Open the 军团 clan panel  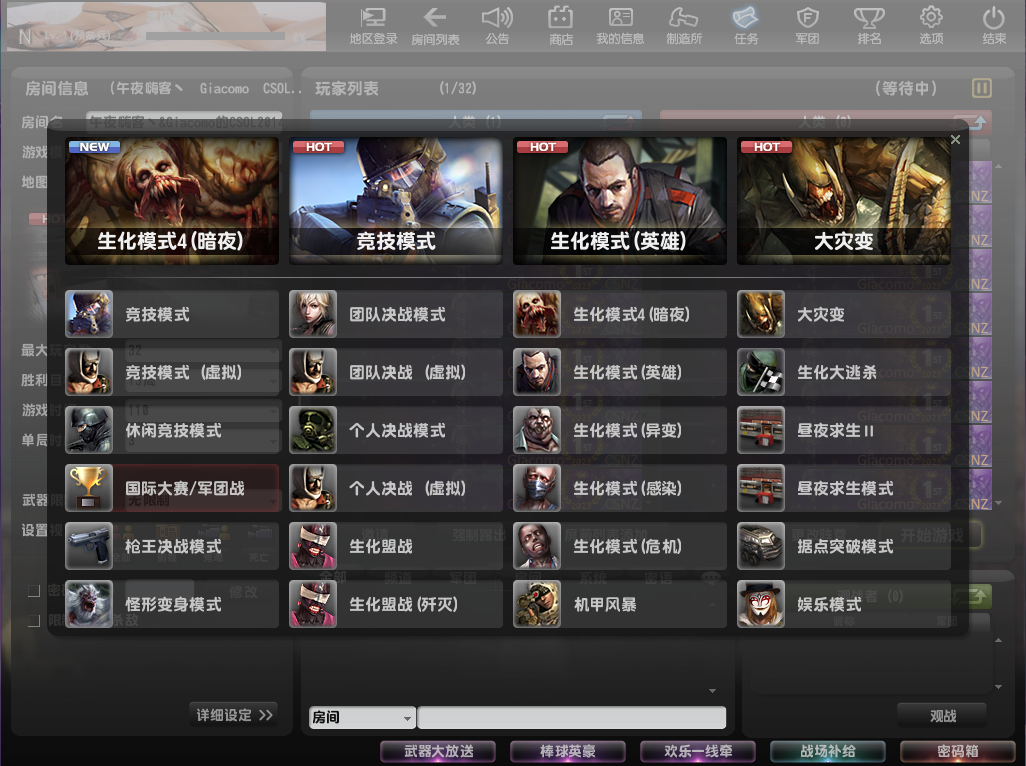tap(806, 25)
